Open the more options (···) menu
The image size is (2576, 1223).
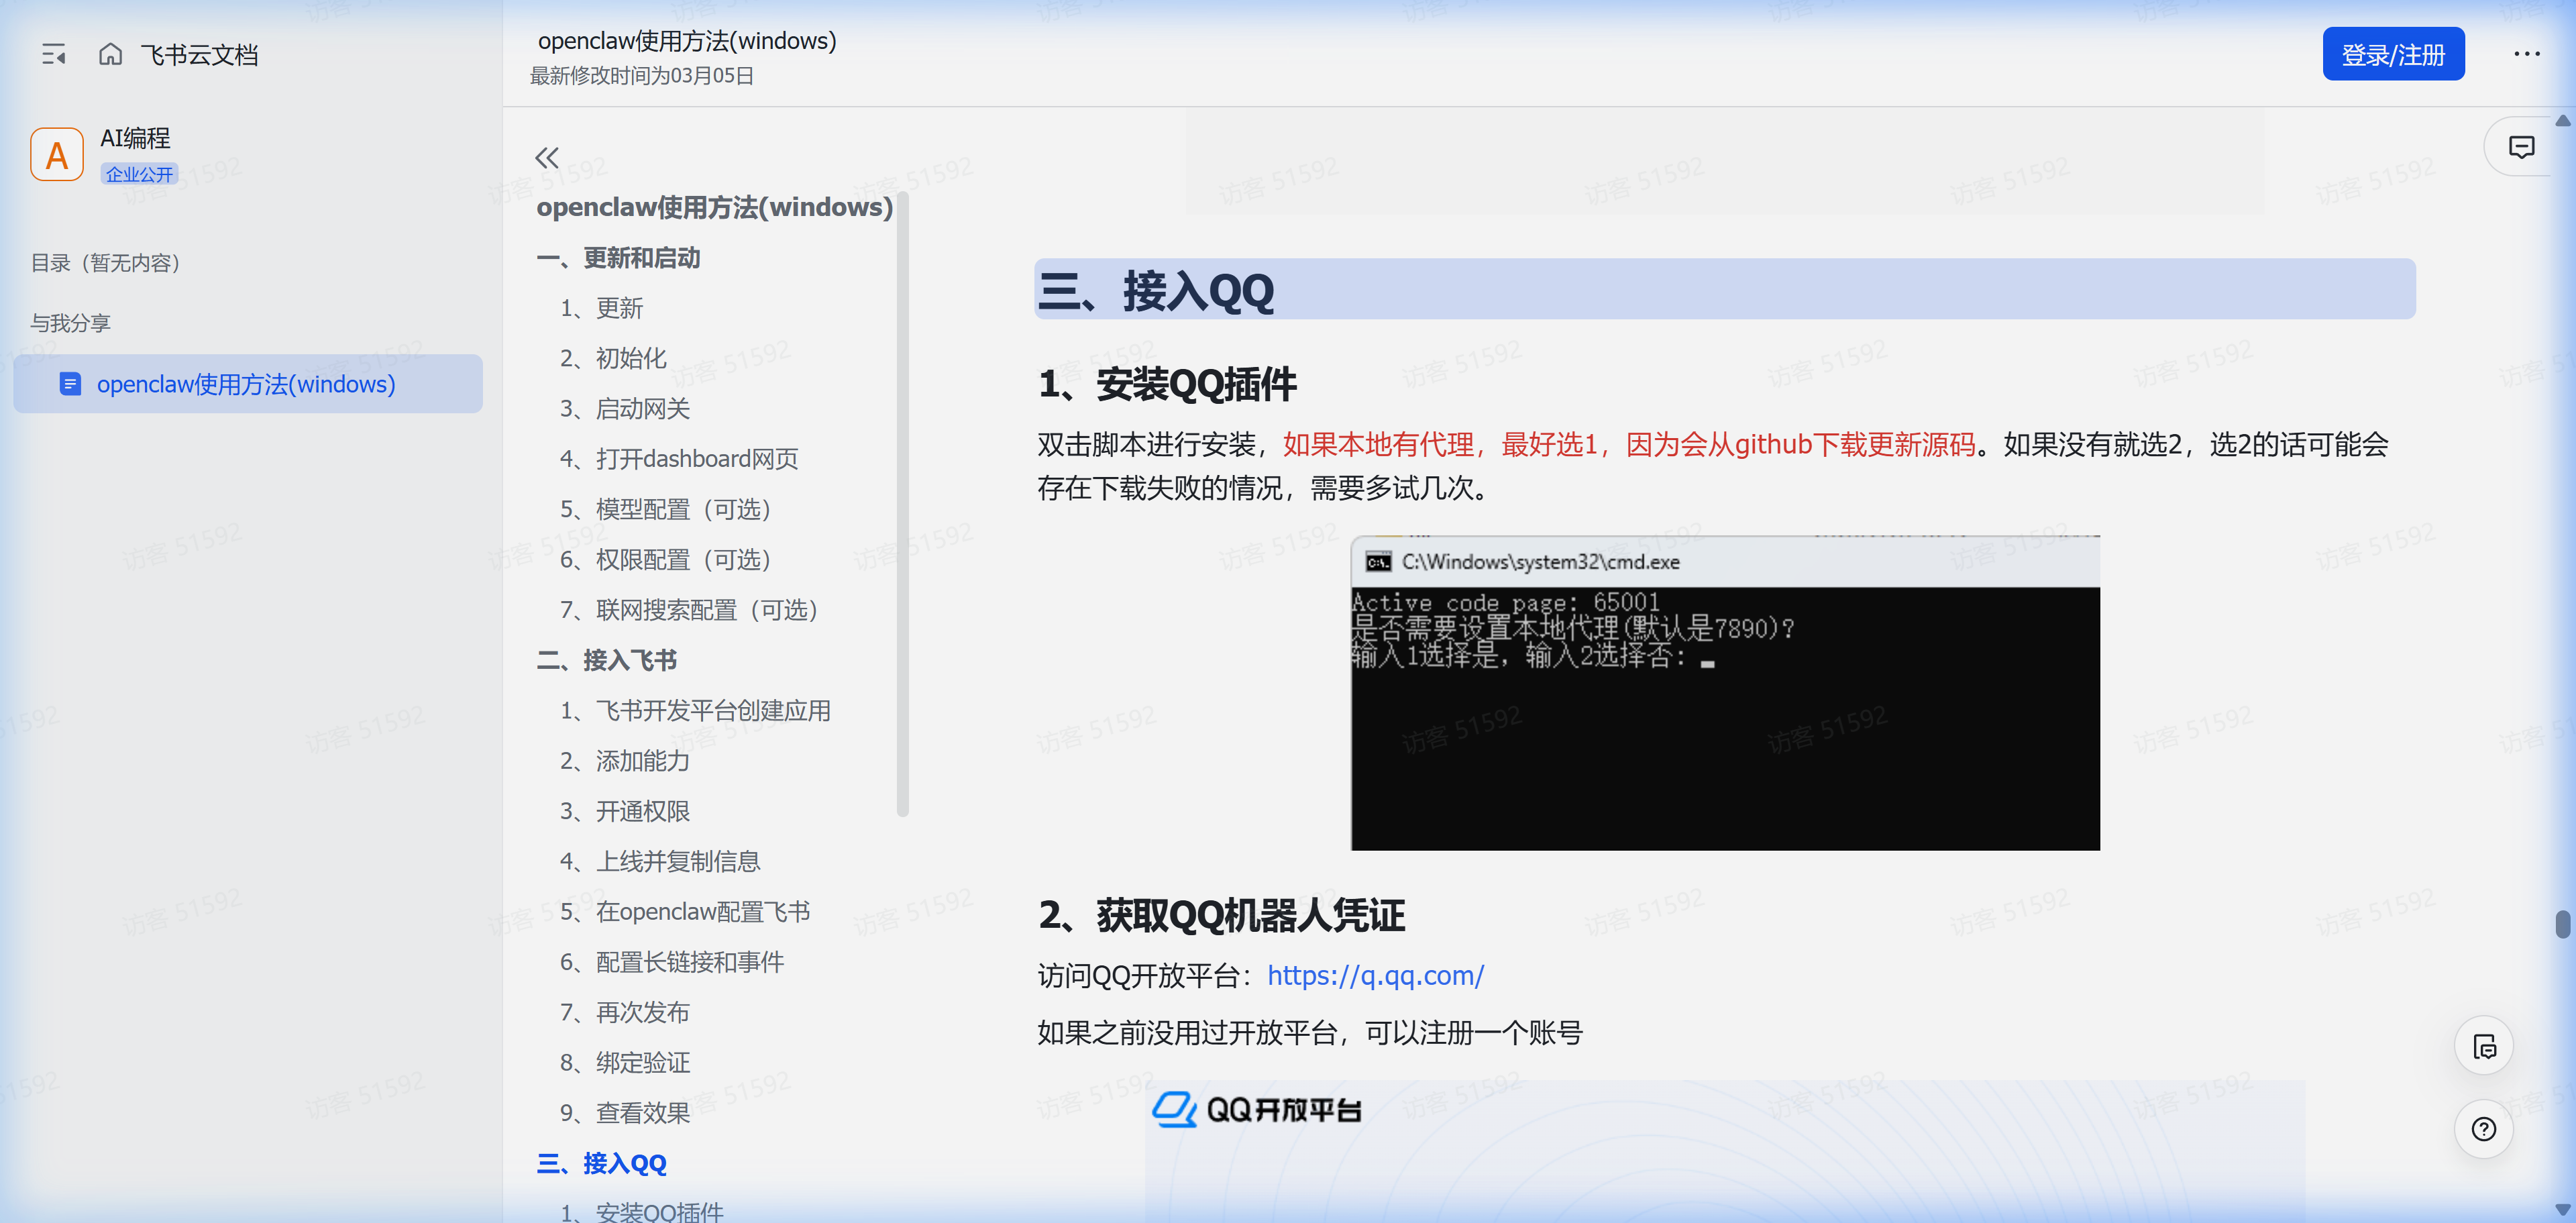2525,54
